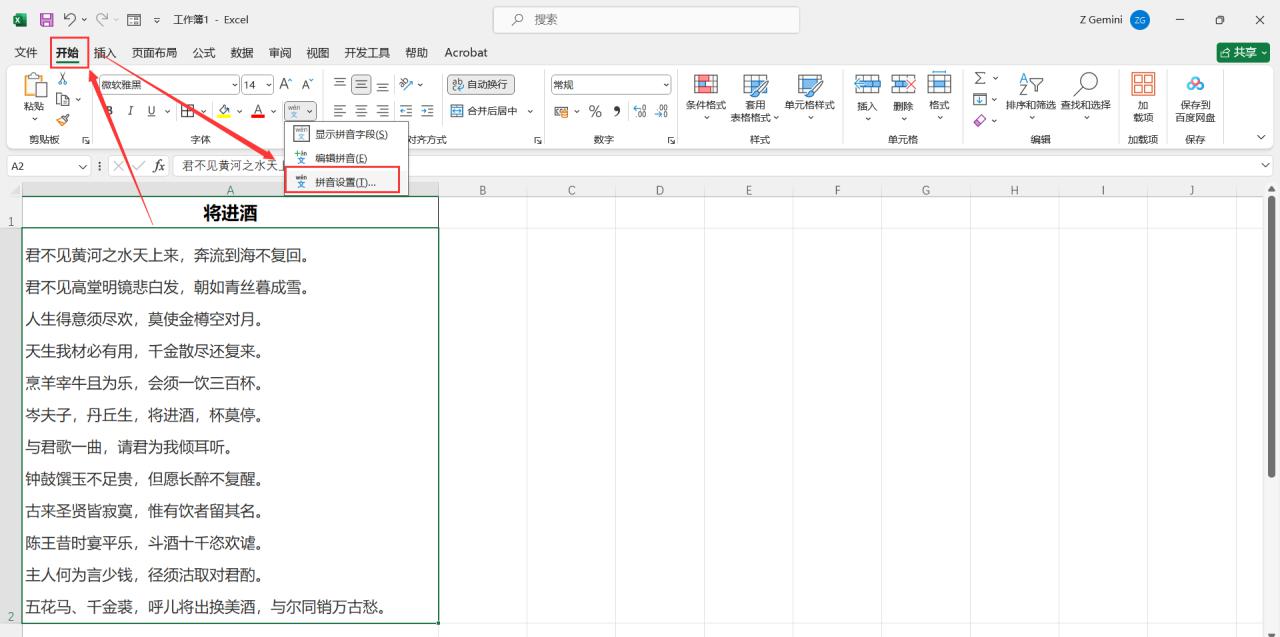Click the Copy icon in clipboard group
Viewport: 1280px width, 637px height.
point(62,99)
